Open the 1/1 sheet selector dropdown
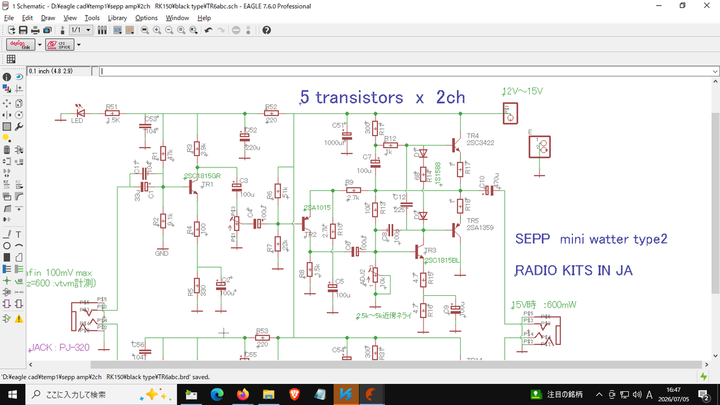720x405 pixels. point(81,30)
